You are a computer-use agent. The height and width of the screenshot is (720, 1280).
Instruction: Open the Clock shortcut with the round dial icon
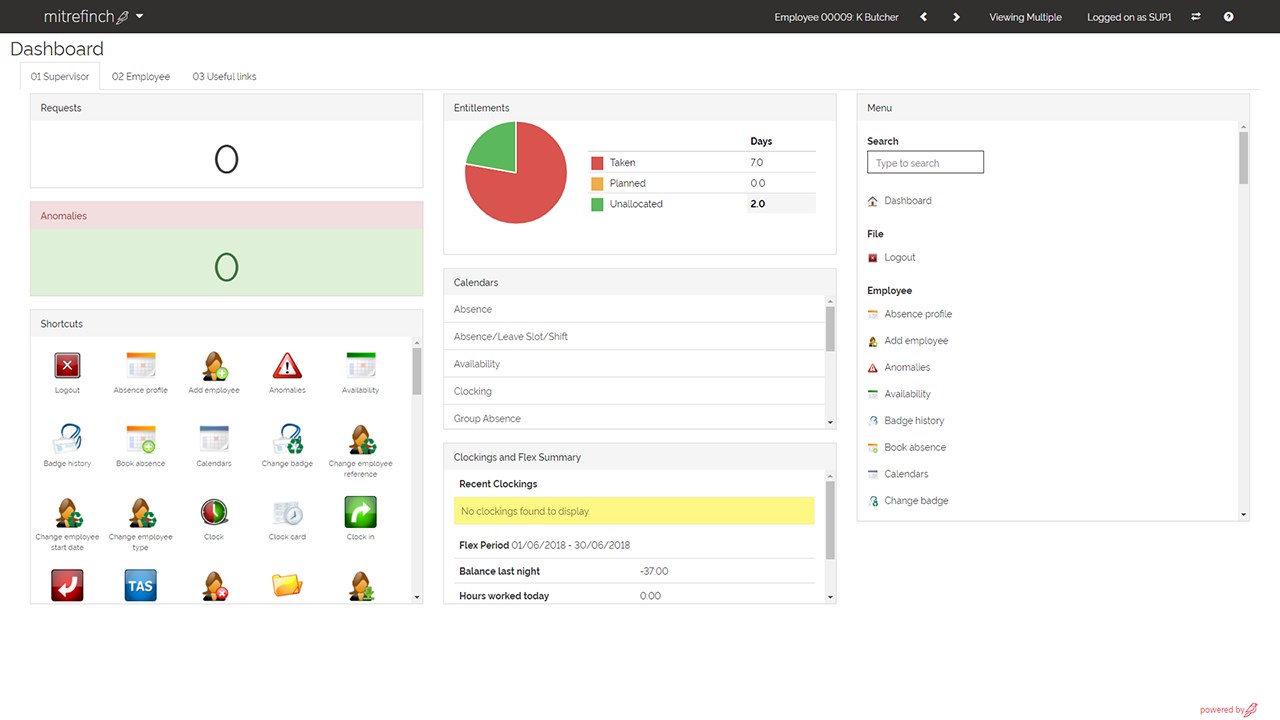[x=214, y=512]
